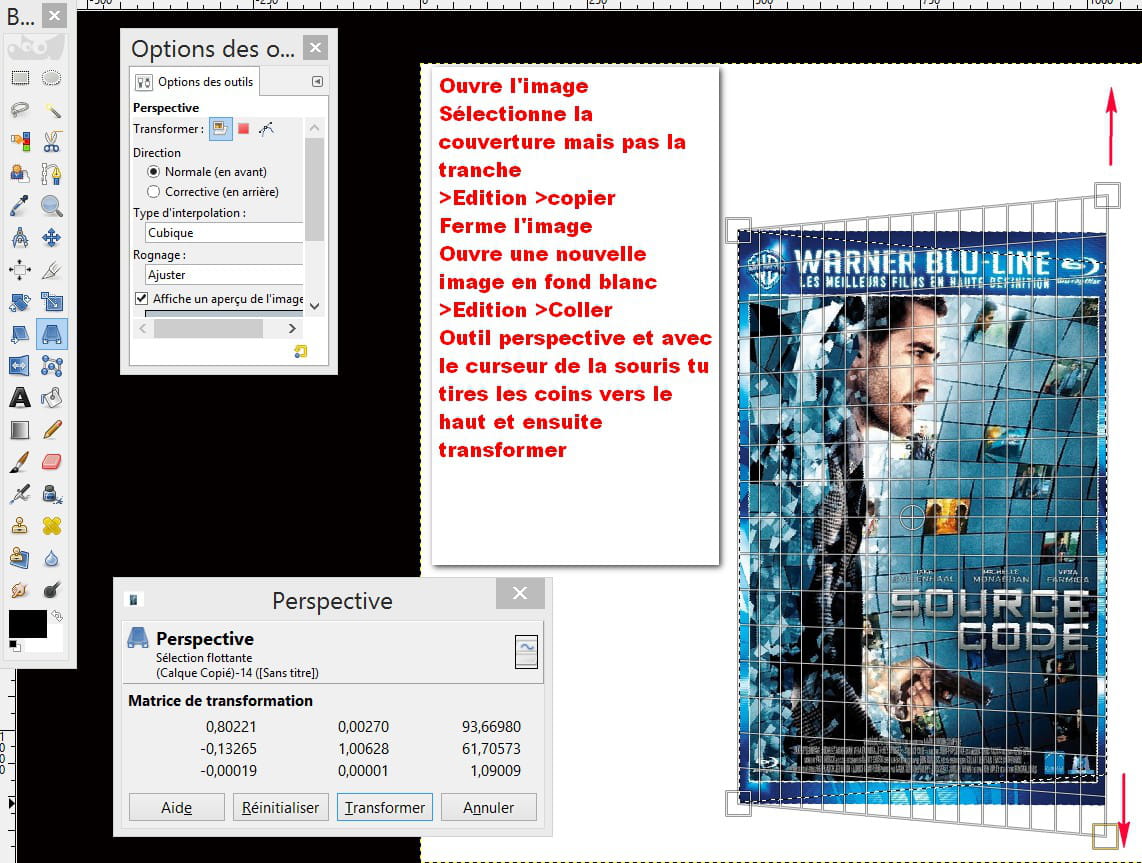Open the tool options tab menu arrow

[317, 82]
